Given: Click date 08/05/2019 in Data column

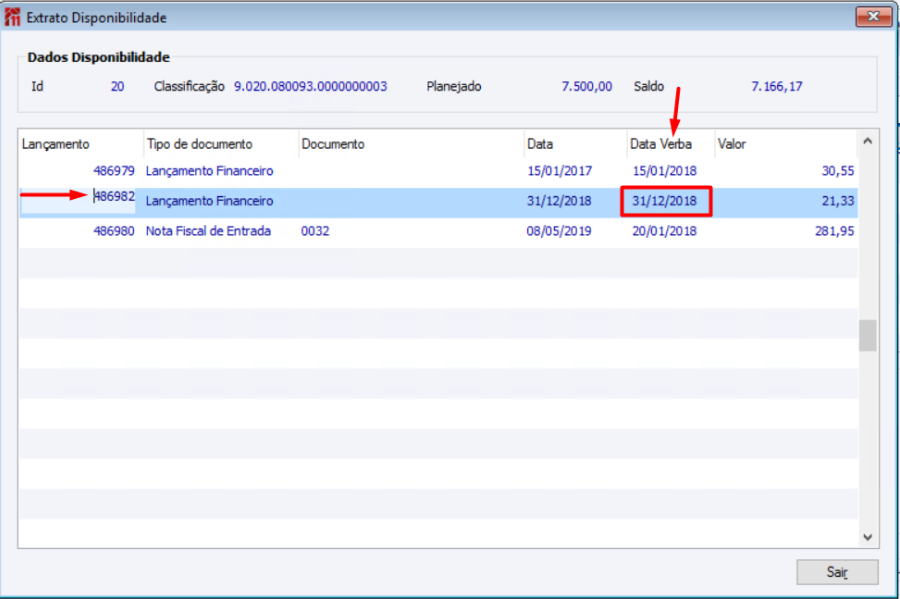Looking at the screenshot, I should [559, 231].
